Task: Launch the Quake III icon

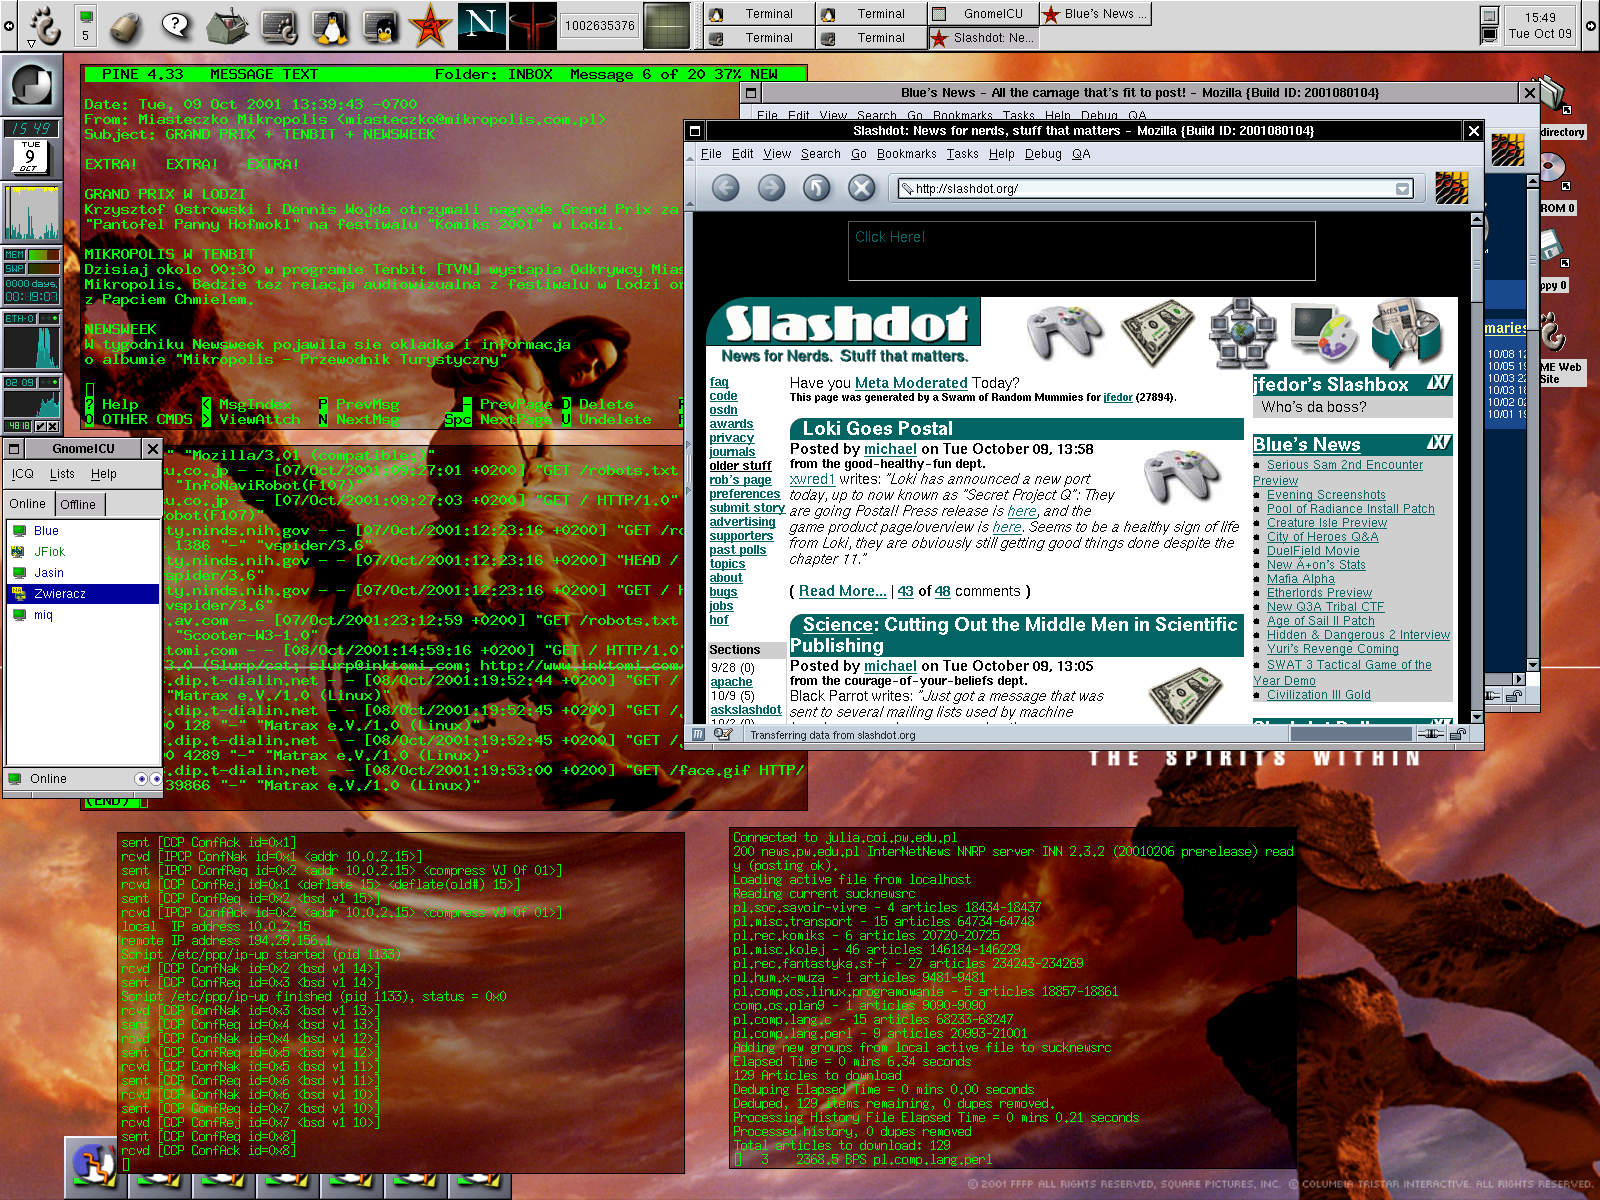Action: coord(532,25)
